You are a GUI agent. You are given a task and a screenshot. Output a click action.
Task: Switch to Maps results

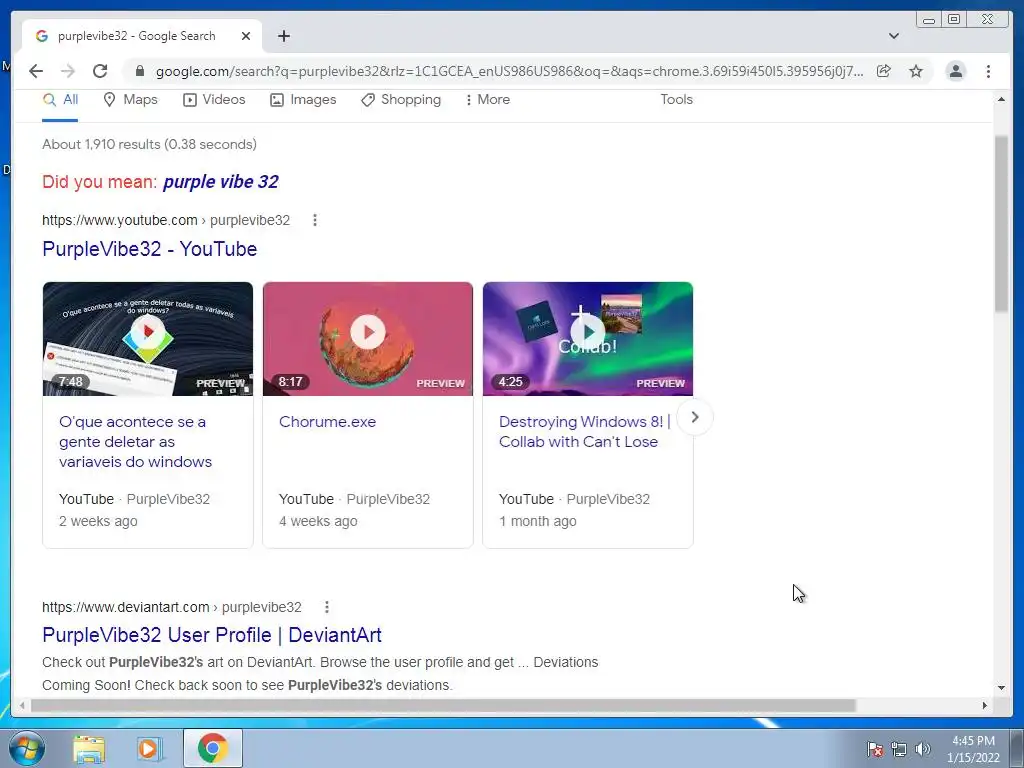tap(131, 100)
